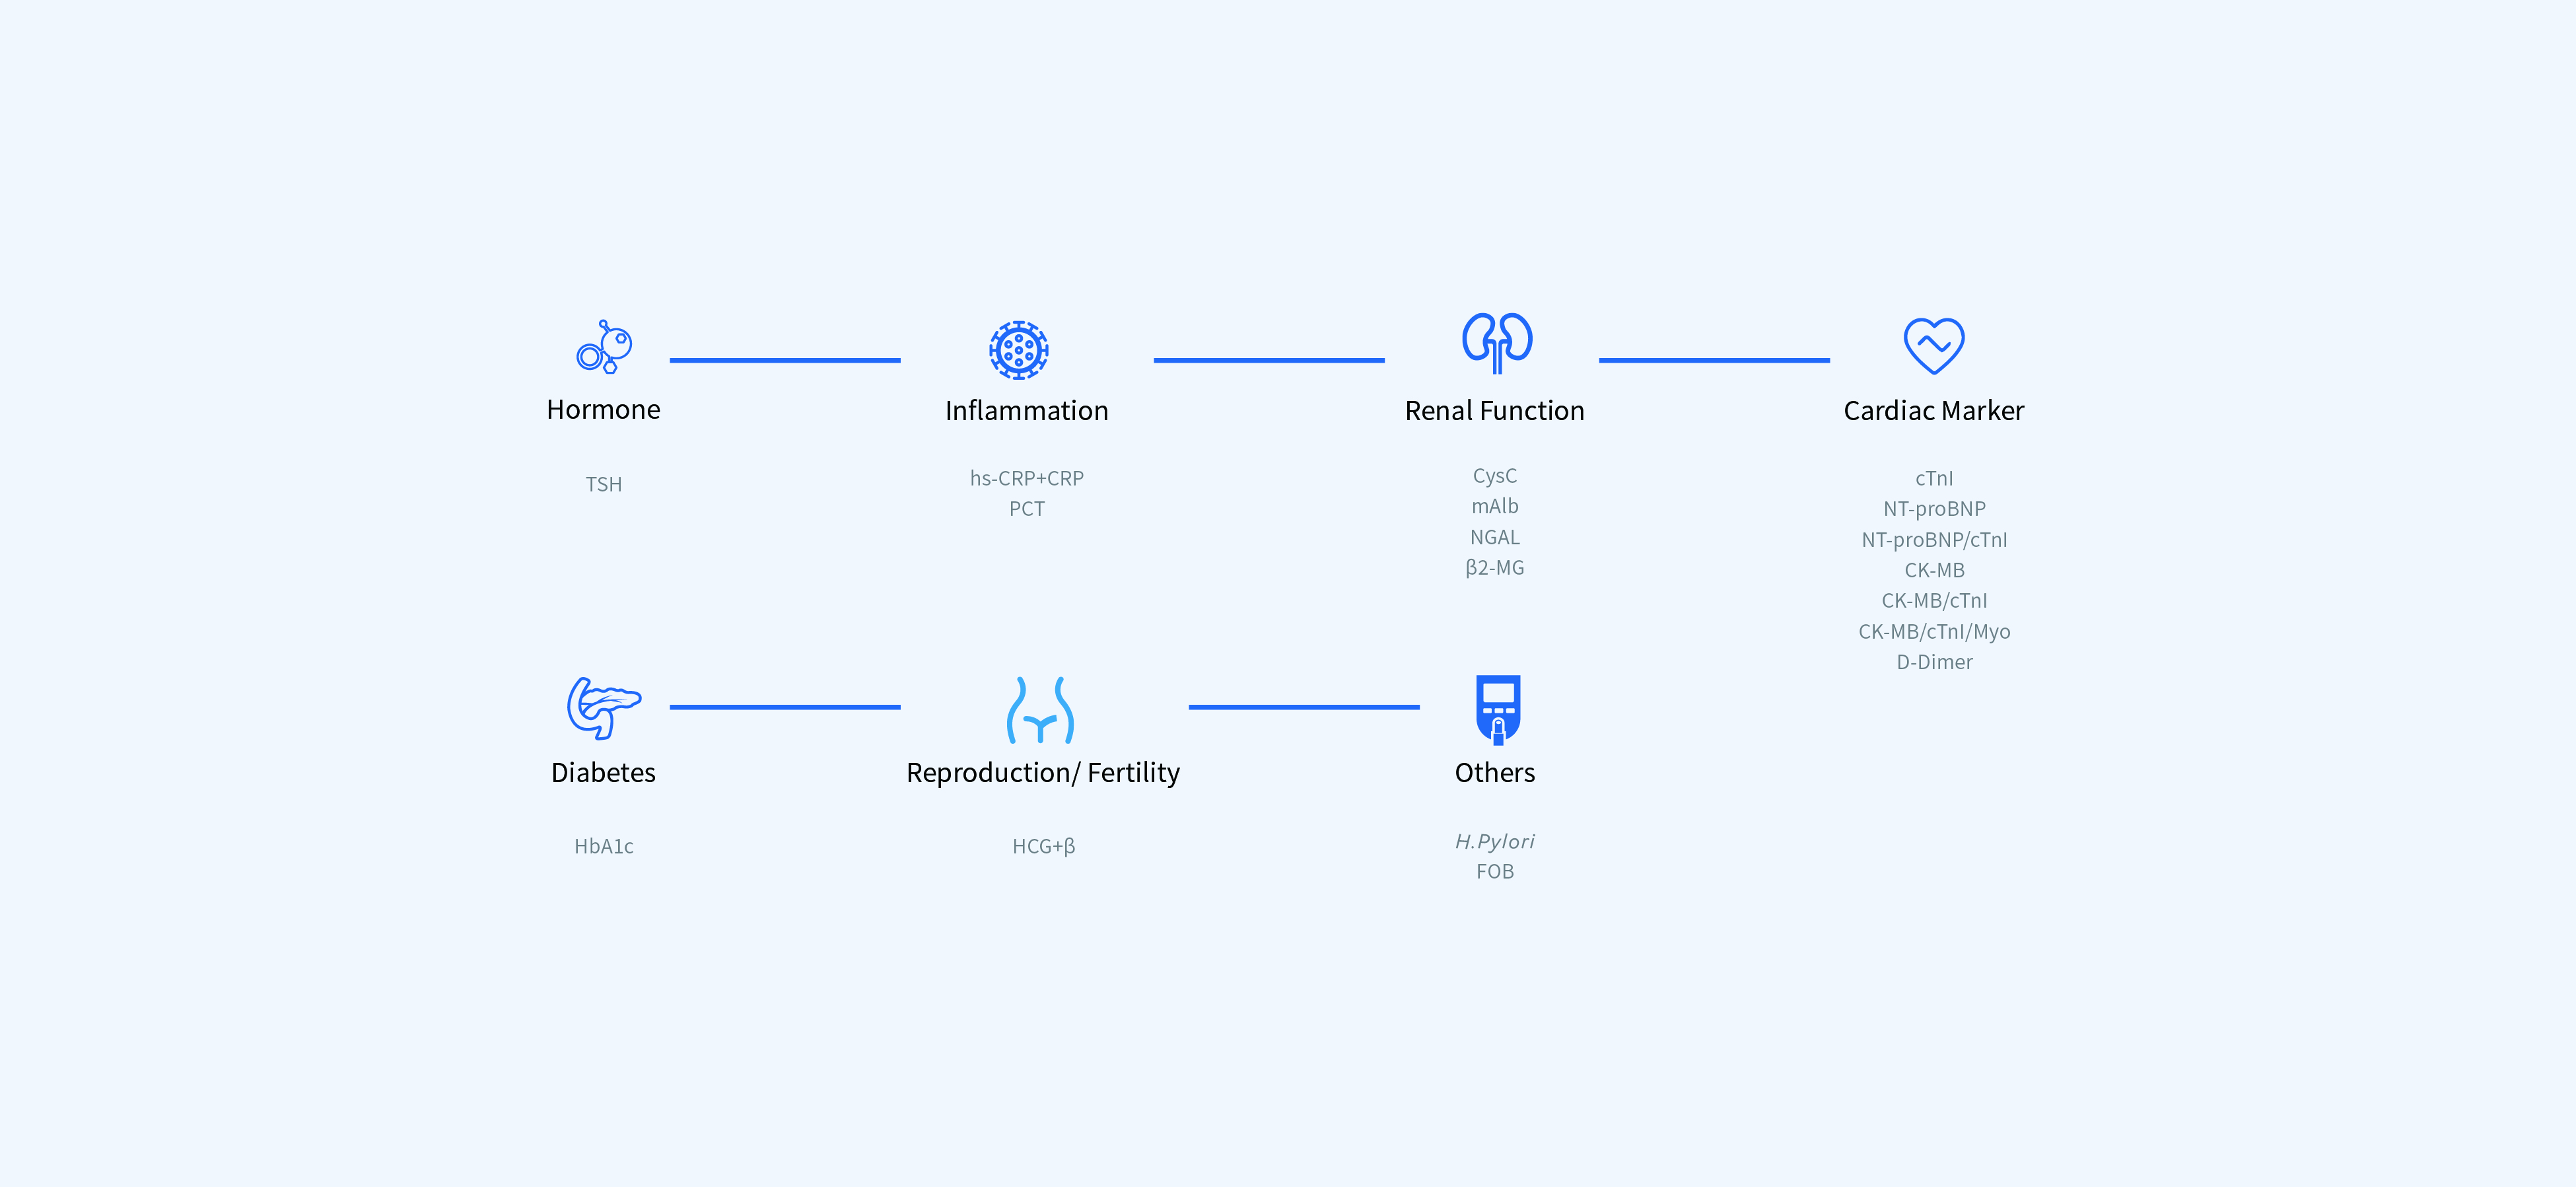The image size is (2576, 1187).
Task: Select the HCG+β test item
Action: 1042,846
